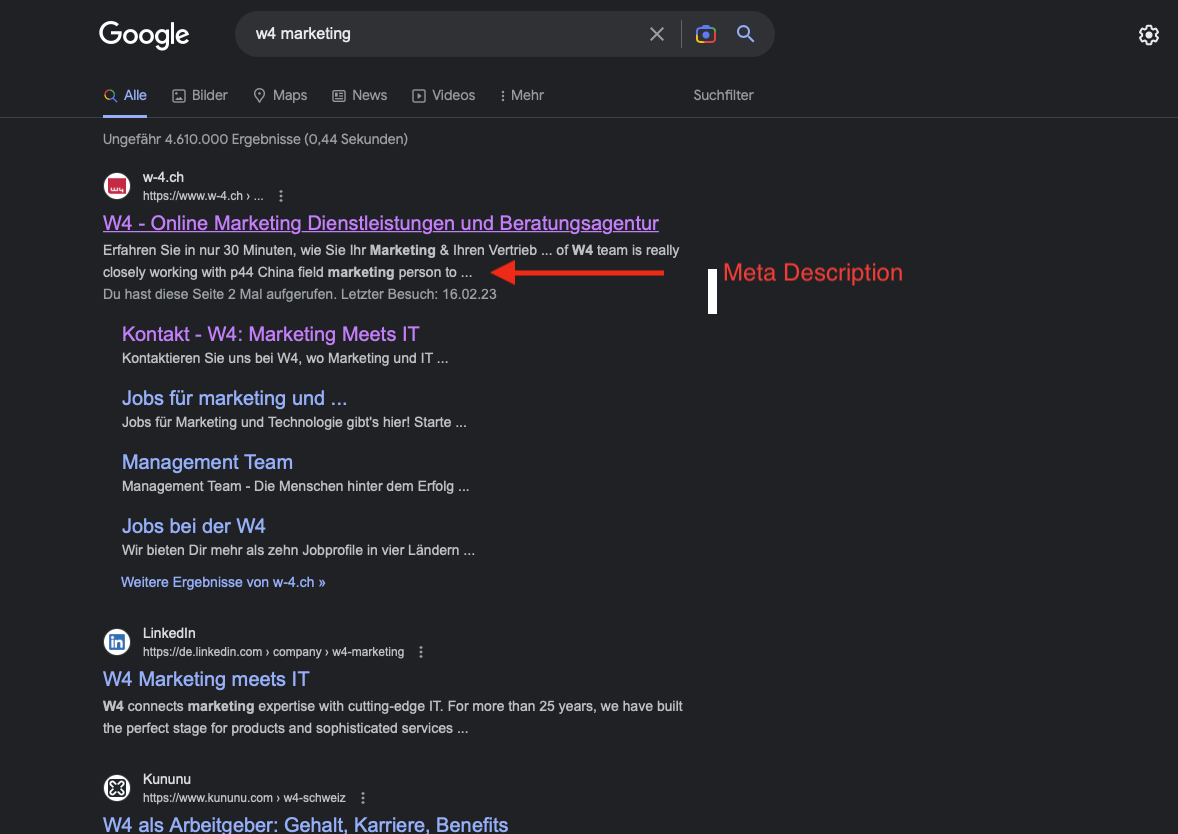Open three-dot menu next to LinkedIn URL
1178x834 pixels.
[421, 652]
